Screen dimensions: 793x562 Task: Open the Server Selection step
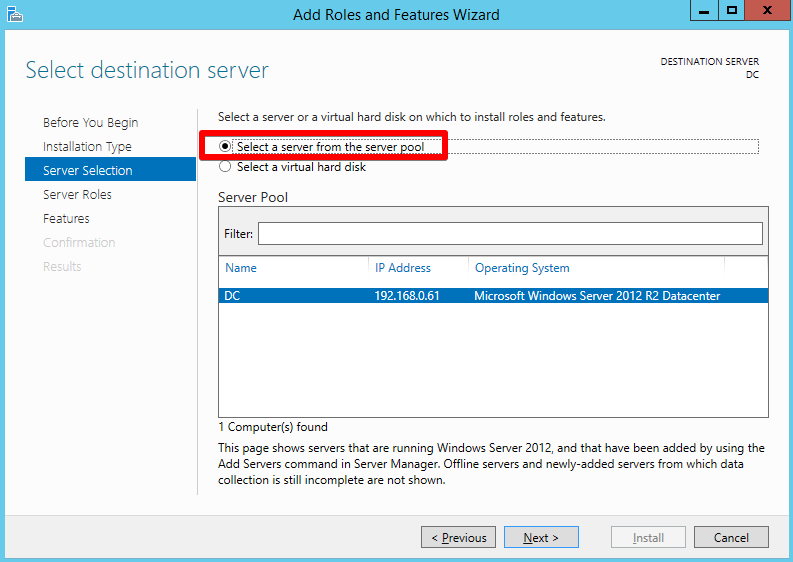click(x=110, y=170)
